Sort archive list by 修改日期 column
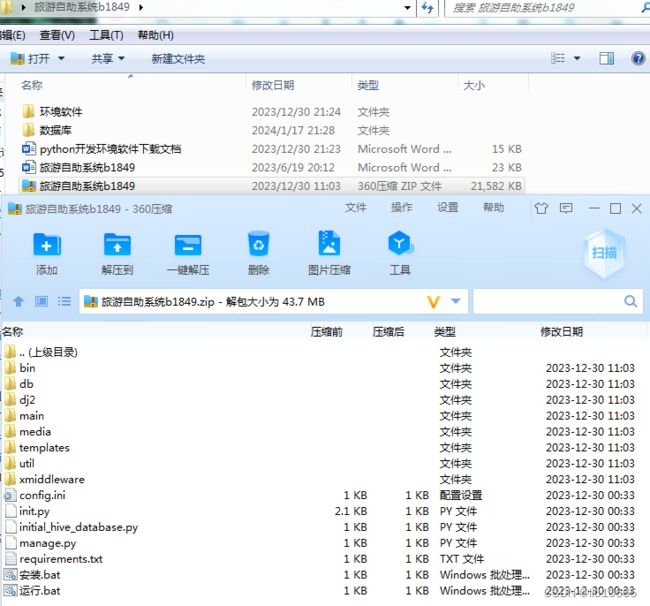 (x=561, y=332)
